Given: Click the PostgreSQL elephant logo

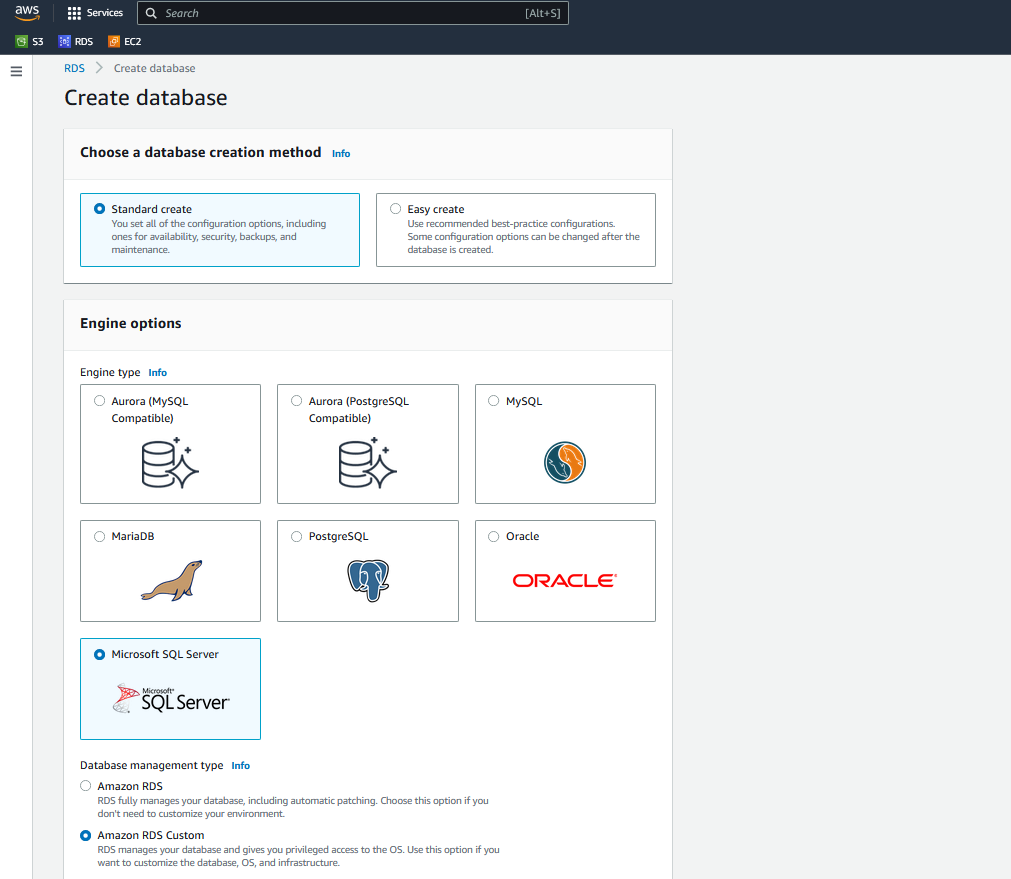Looking at the screenshot, I should pyautogui.click(x=368, y=580).
